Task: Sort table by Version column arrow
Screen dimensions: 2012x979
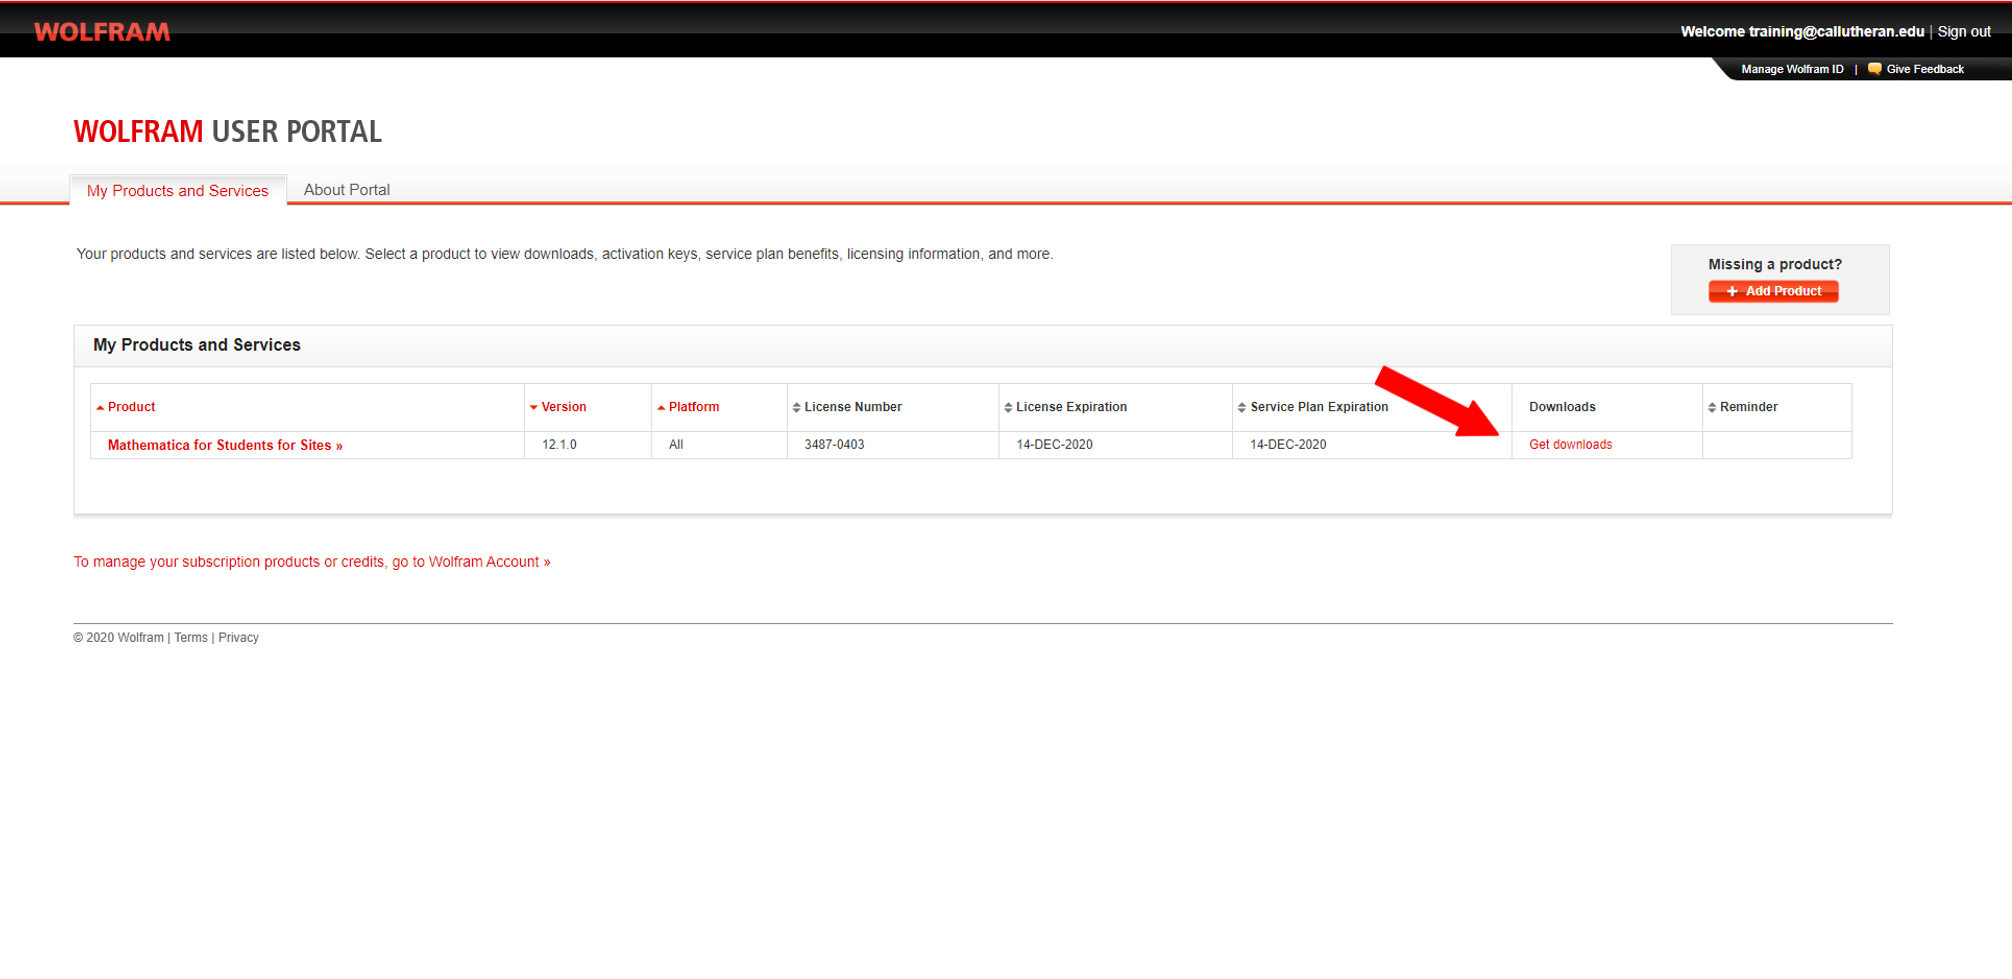Action: (534, 408)
